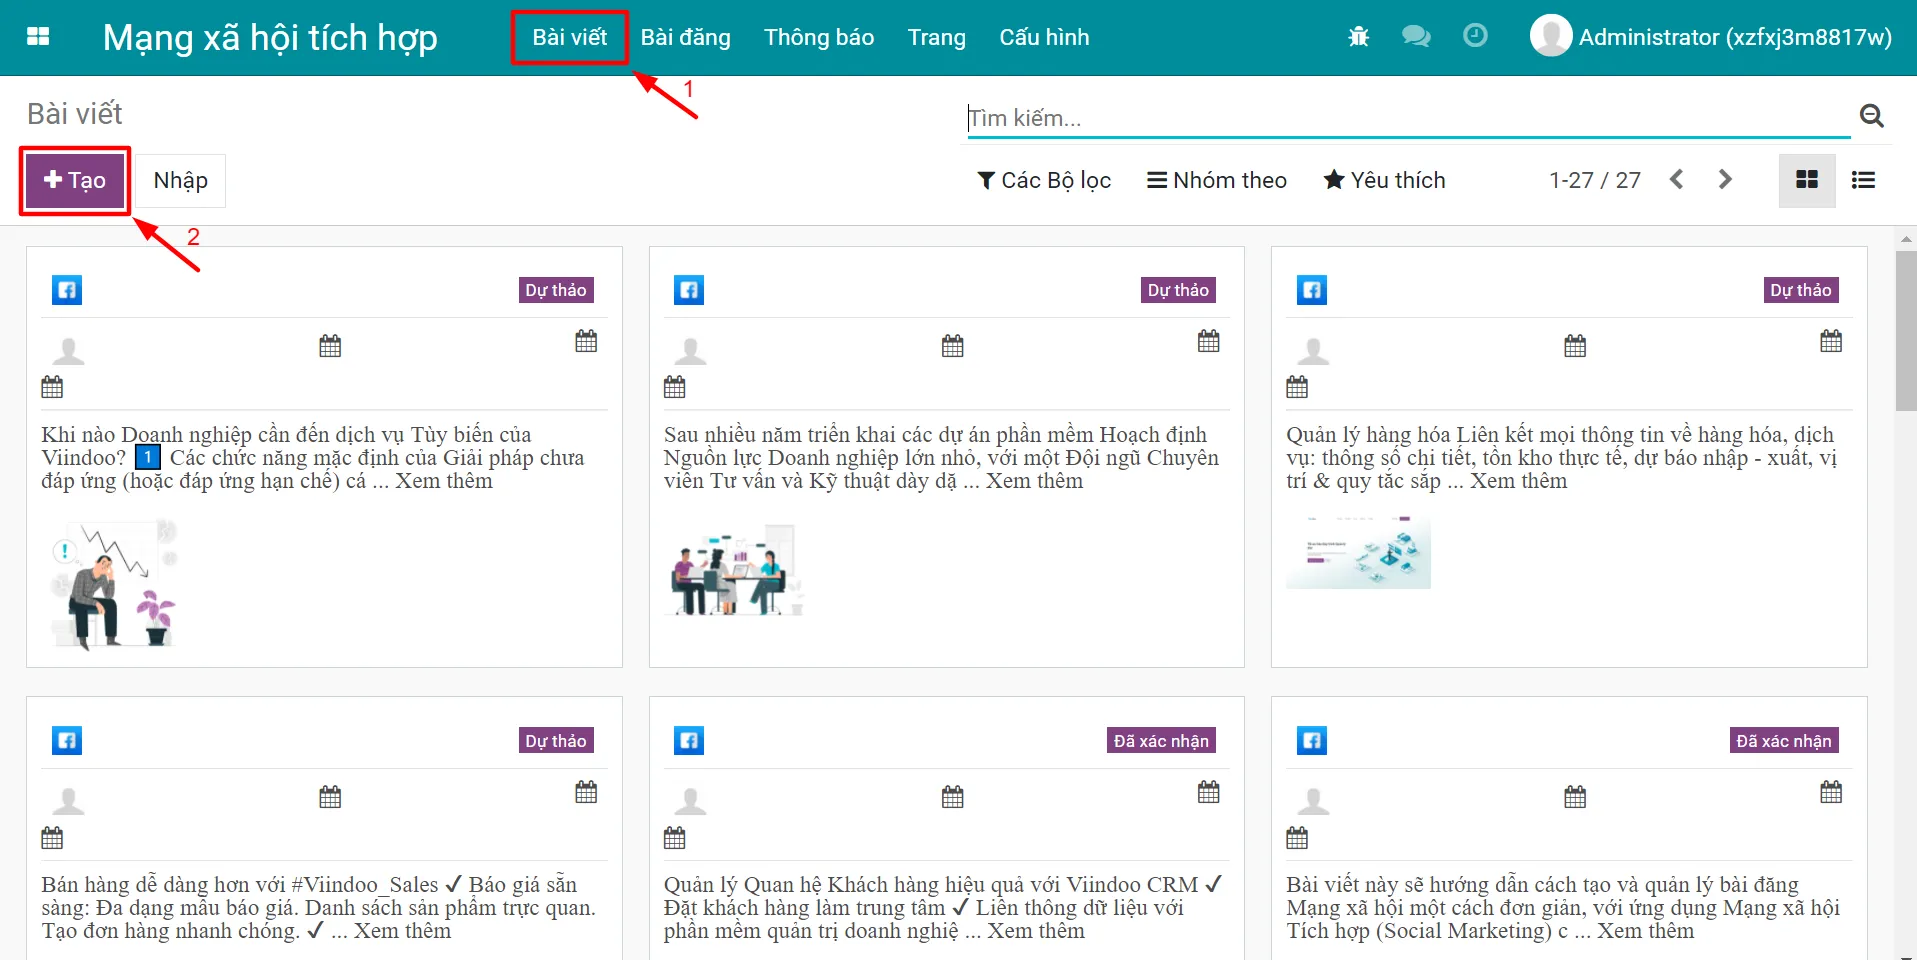The image size is (1917, 960).
Task: Open the Thông báo menu
Action: point(819,37)
